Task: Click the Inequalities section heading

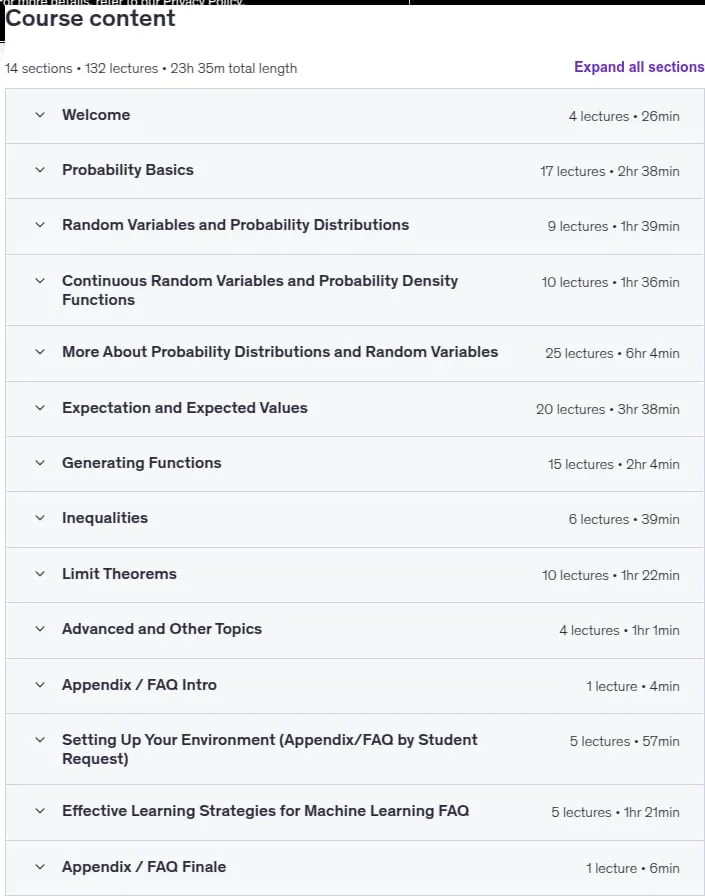Action: pyautogui.click(x=105, y=518)
